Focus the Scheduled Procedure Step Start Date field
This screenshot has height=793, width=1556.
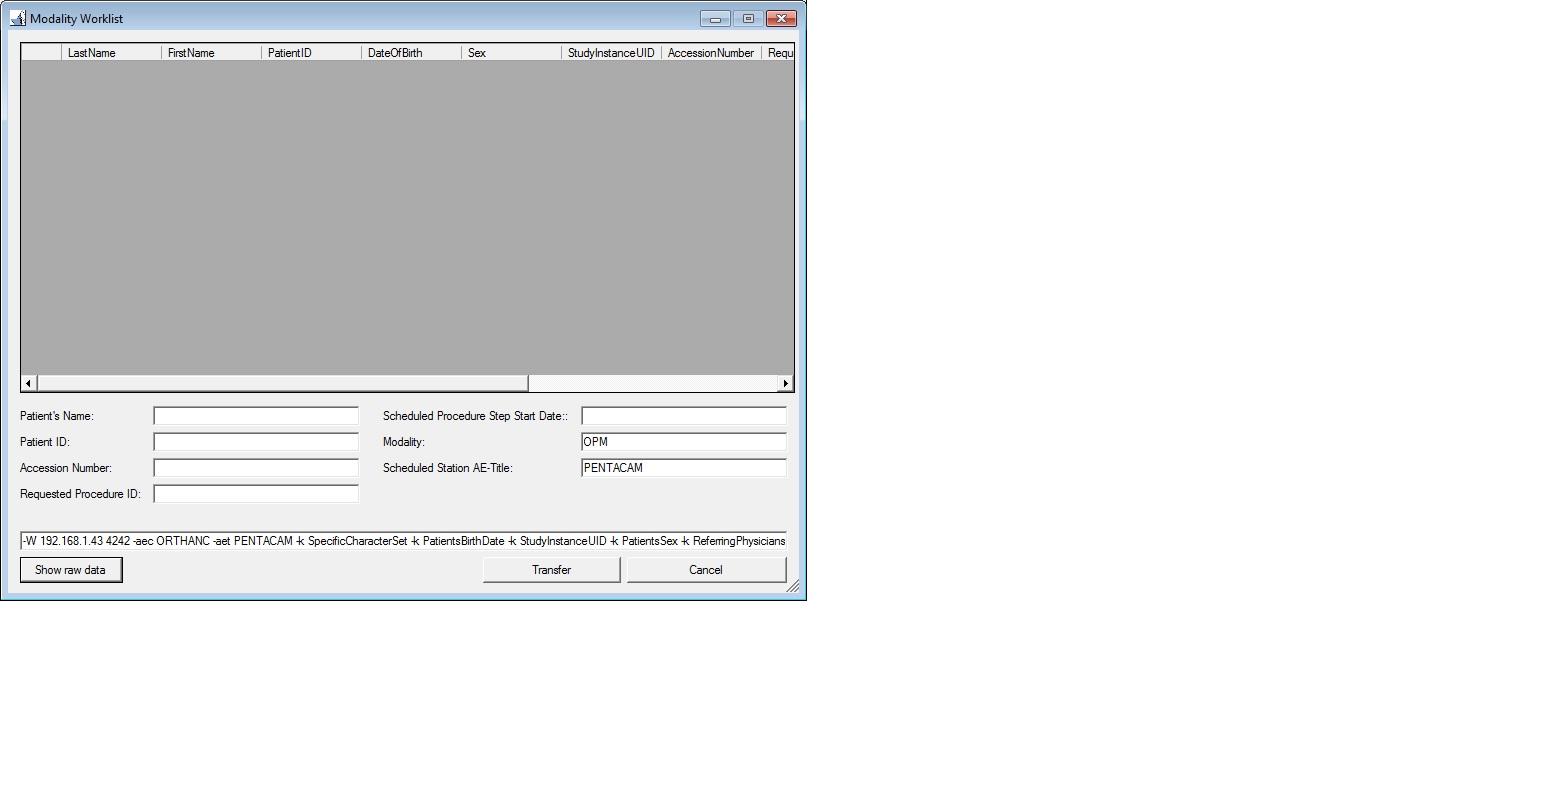(x=684, y=416)
